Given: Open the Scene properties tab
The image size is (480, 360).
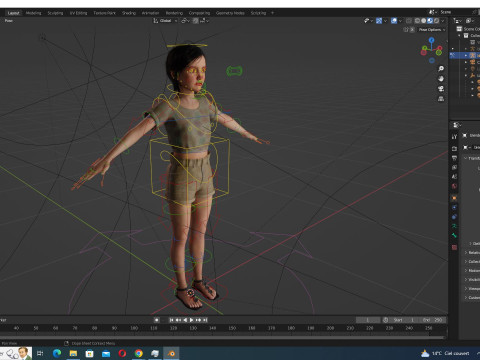Looking at the screenshot, I should [454, 177].
